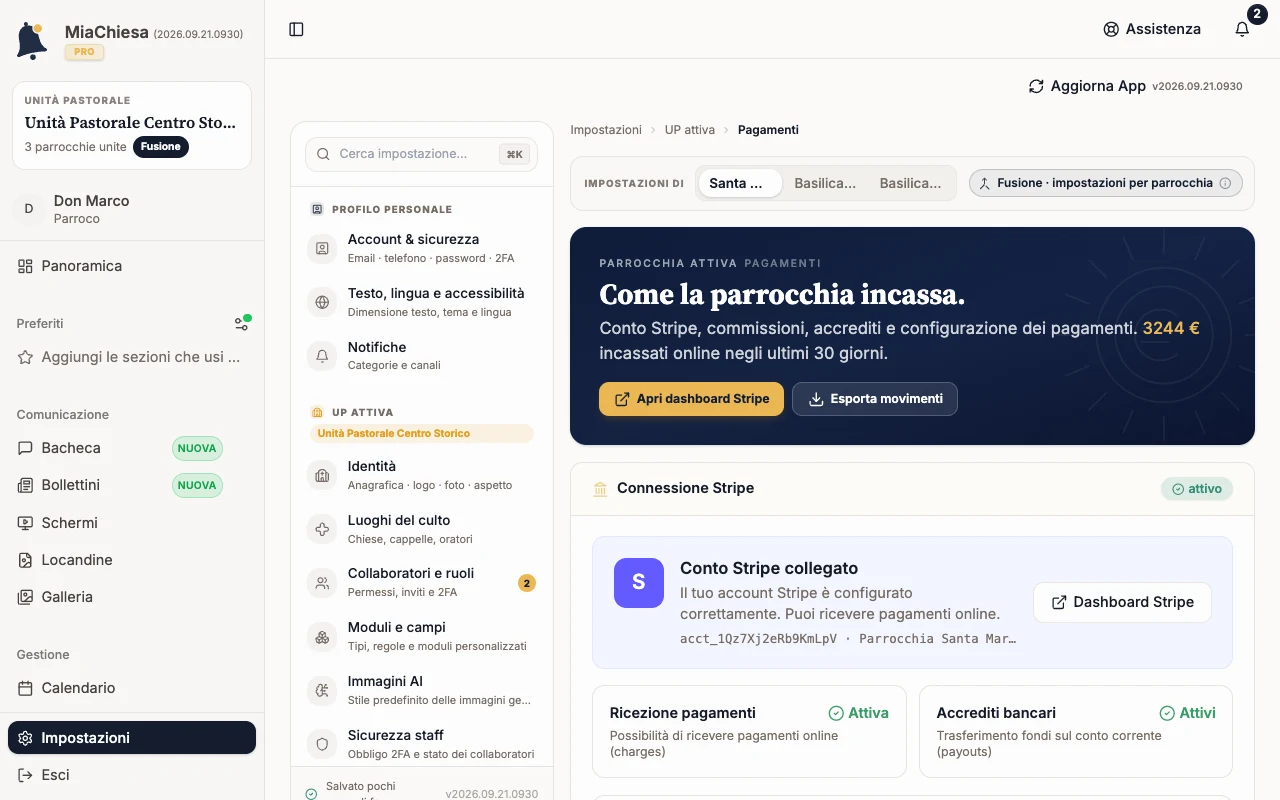Click the Luoghi del culto cross icon

pos(322,529)
